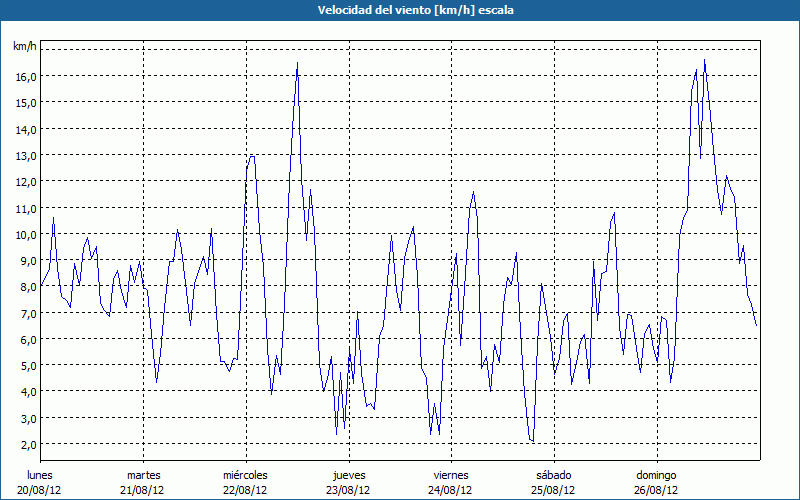This screenshot has width=800, height=500.
Task: Select the 10,0 y-axis tick label
Action: pos(25,234)
